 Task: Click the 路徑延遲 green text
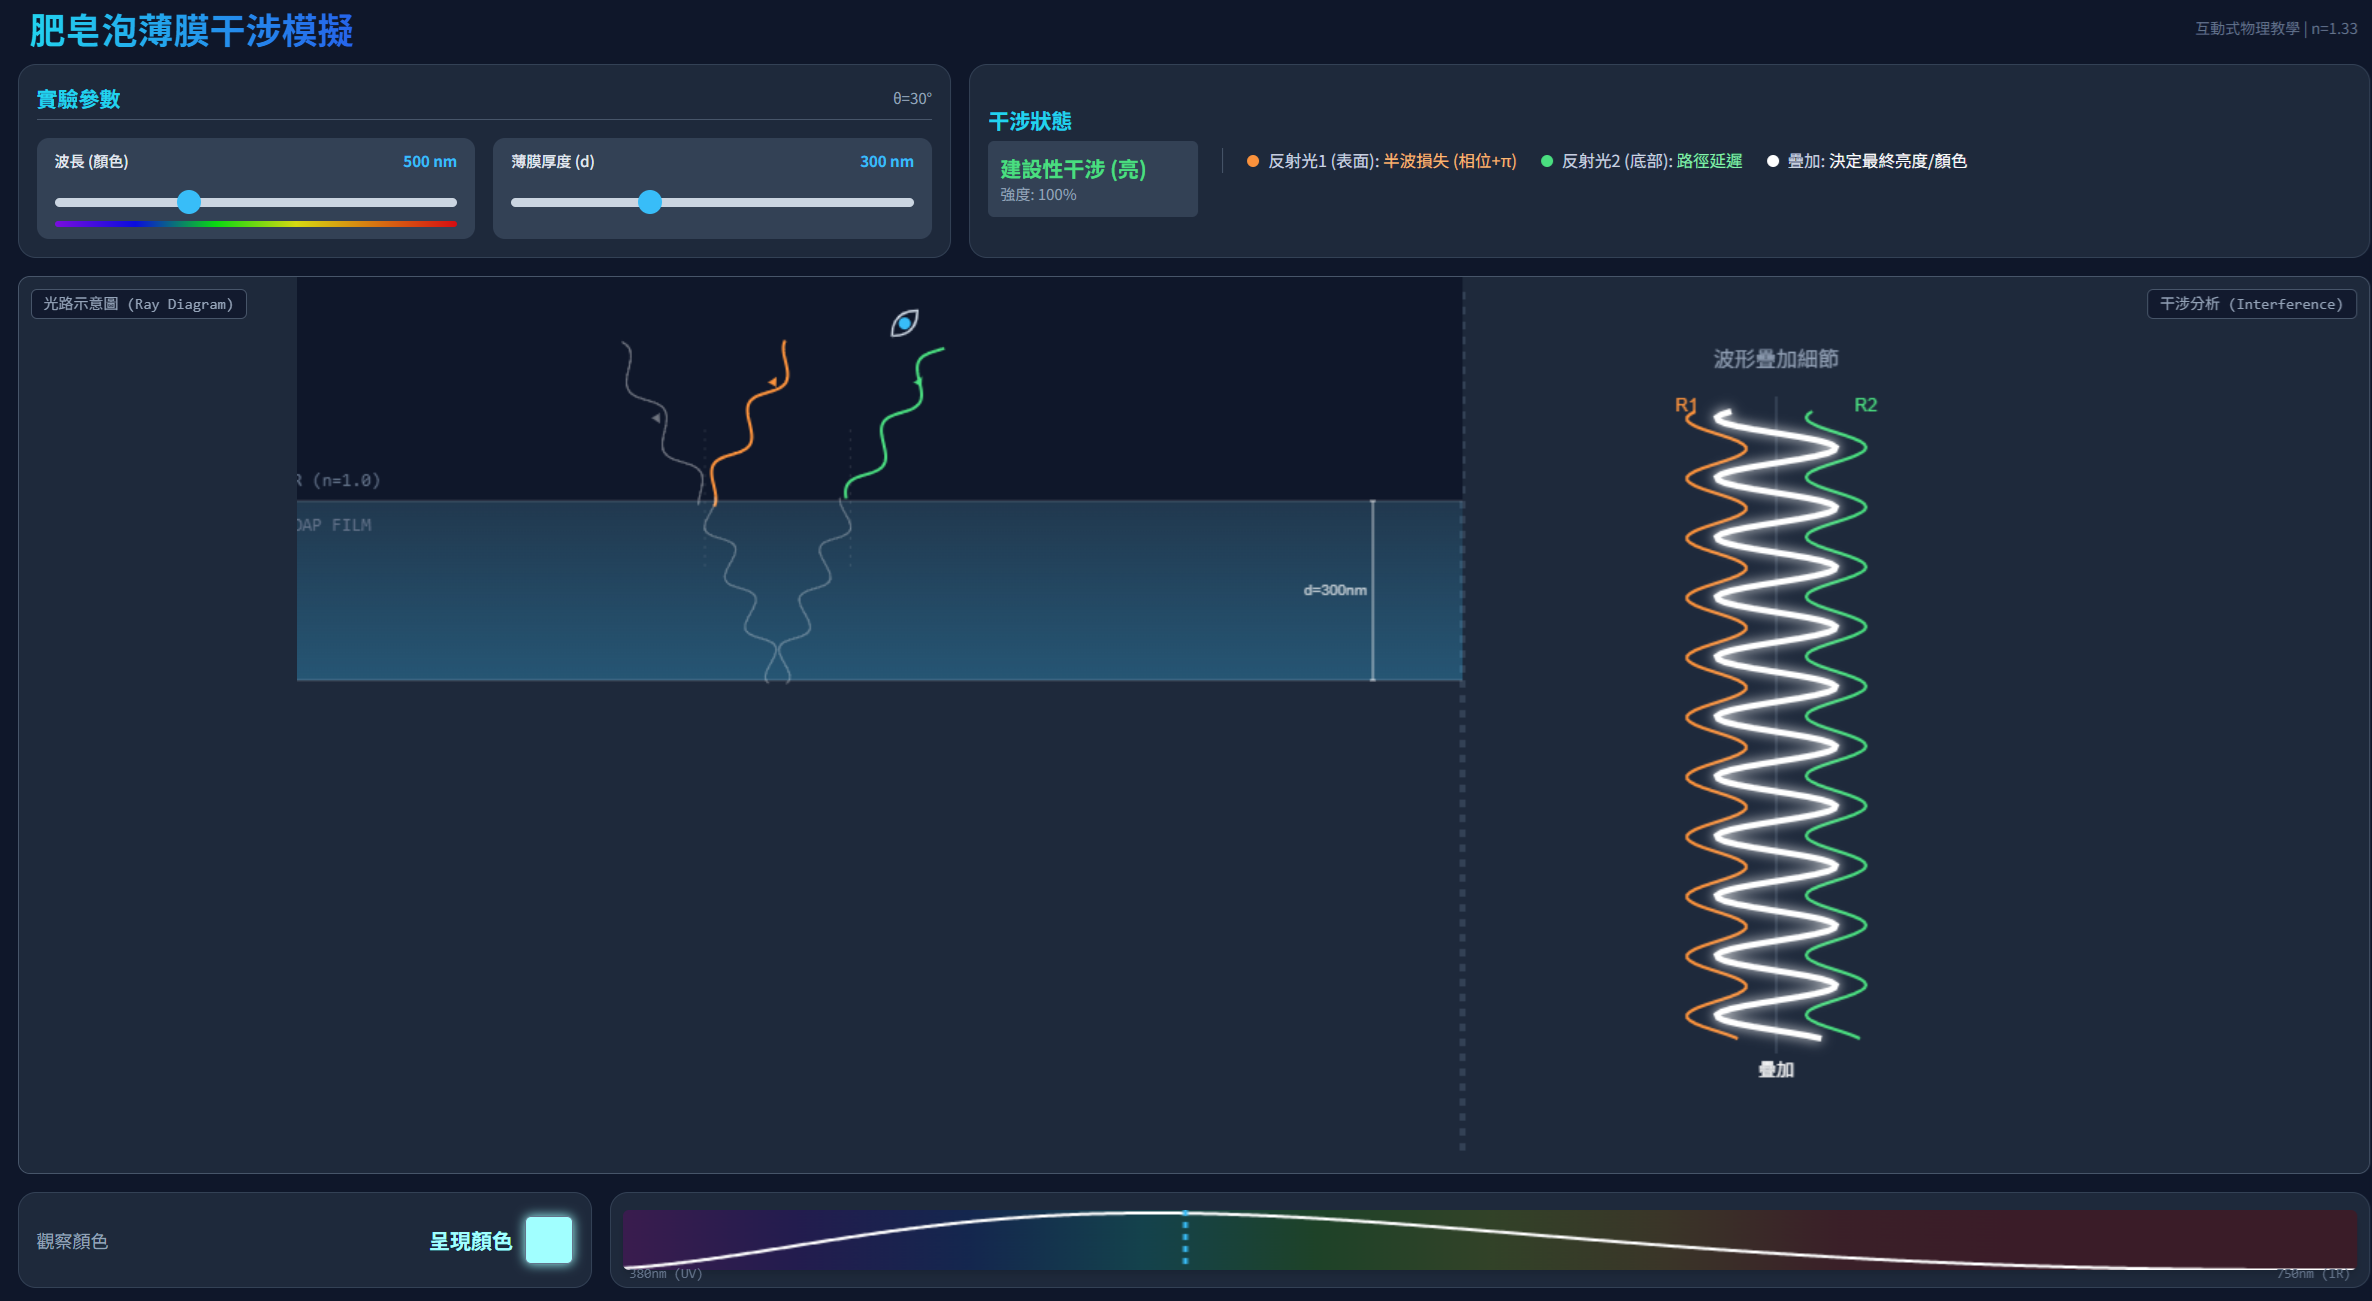click(1709, 161)
